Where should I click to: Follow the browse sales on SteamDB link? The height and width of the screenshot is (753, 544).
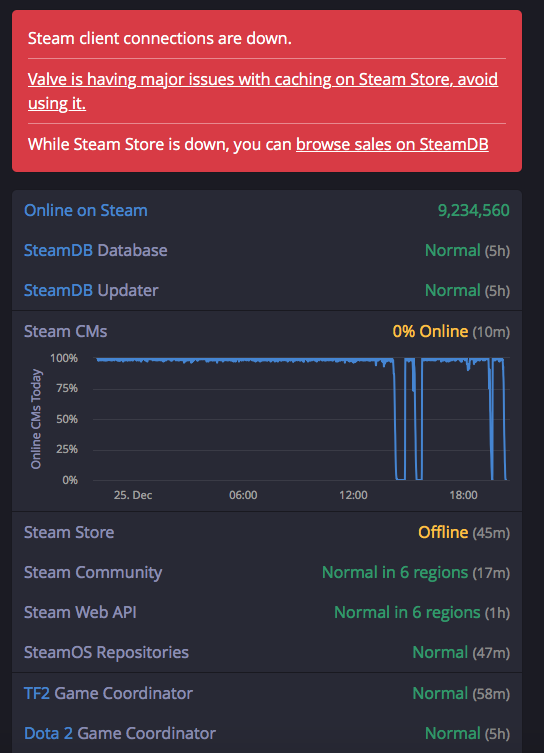coord(392,144)
